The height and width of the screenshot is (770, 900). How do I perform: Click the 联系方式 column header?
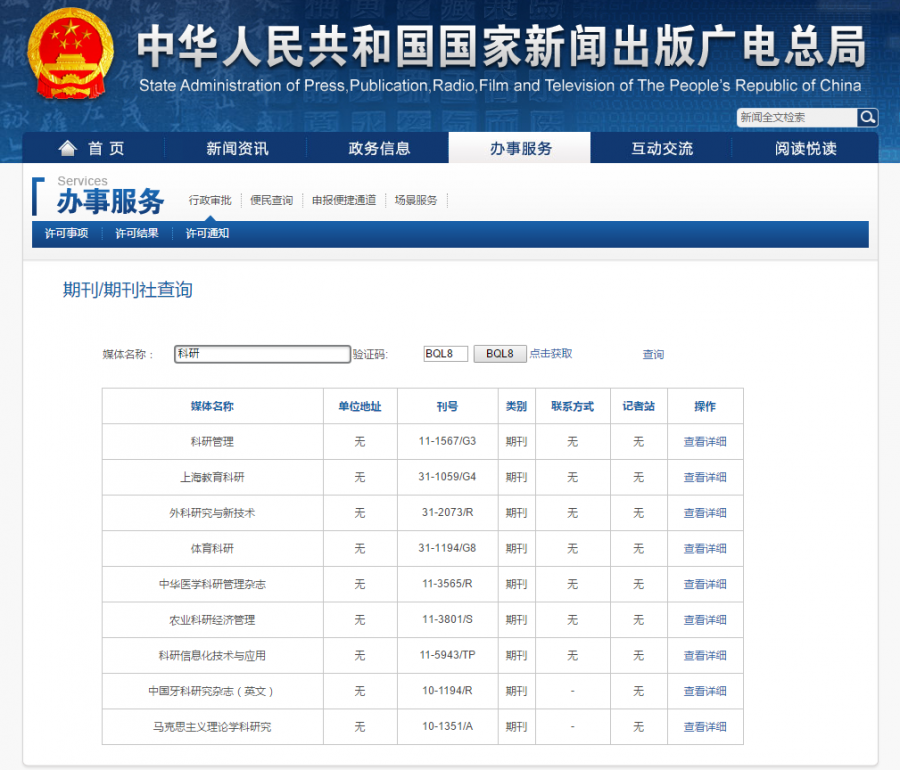pos(572,406)
